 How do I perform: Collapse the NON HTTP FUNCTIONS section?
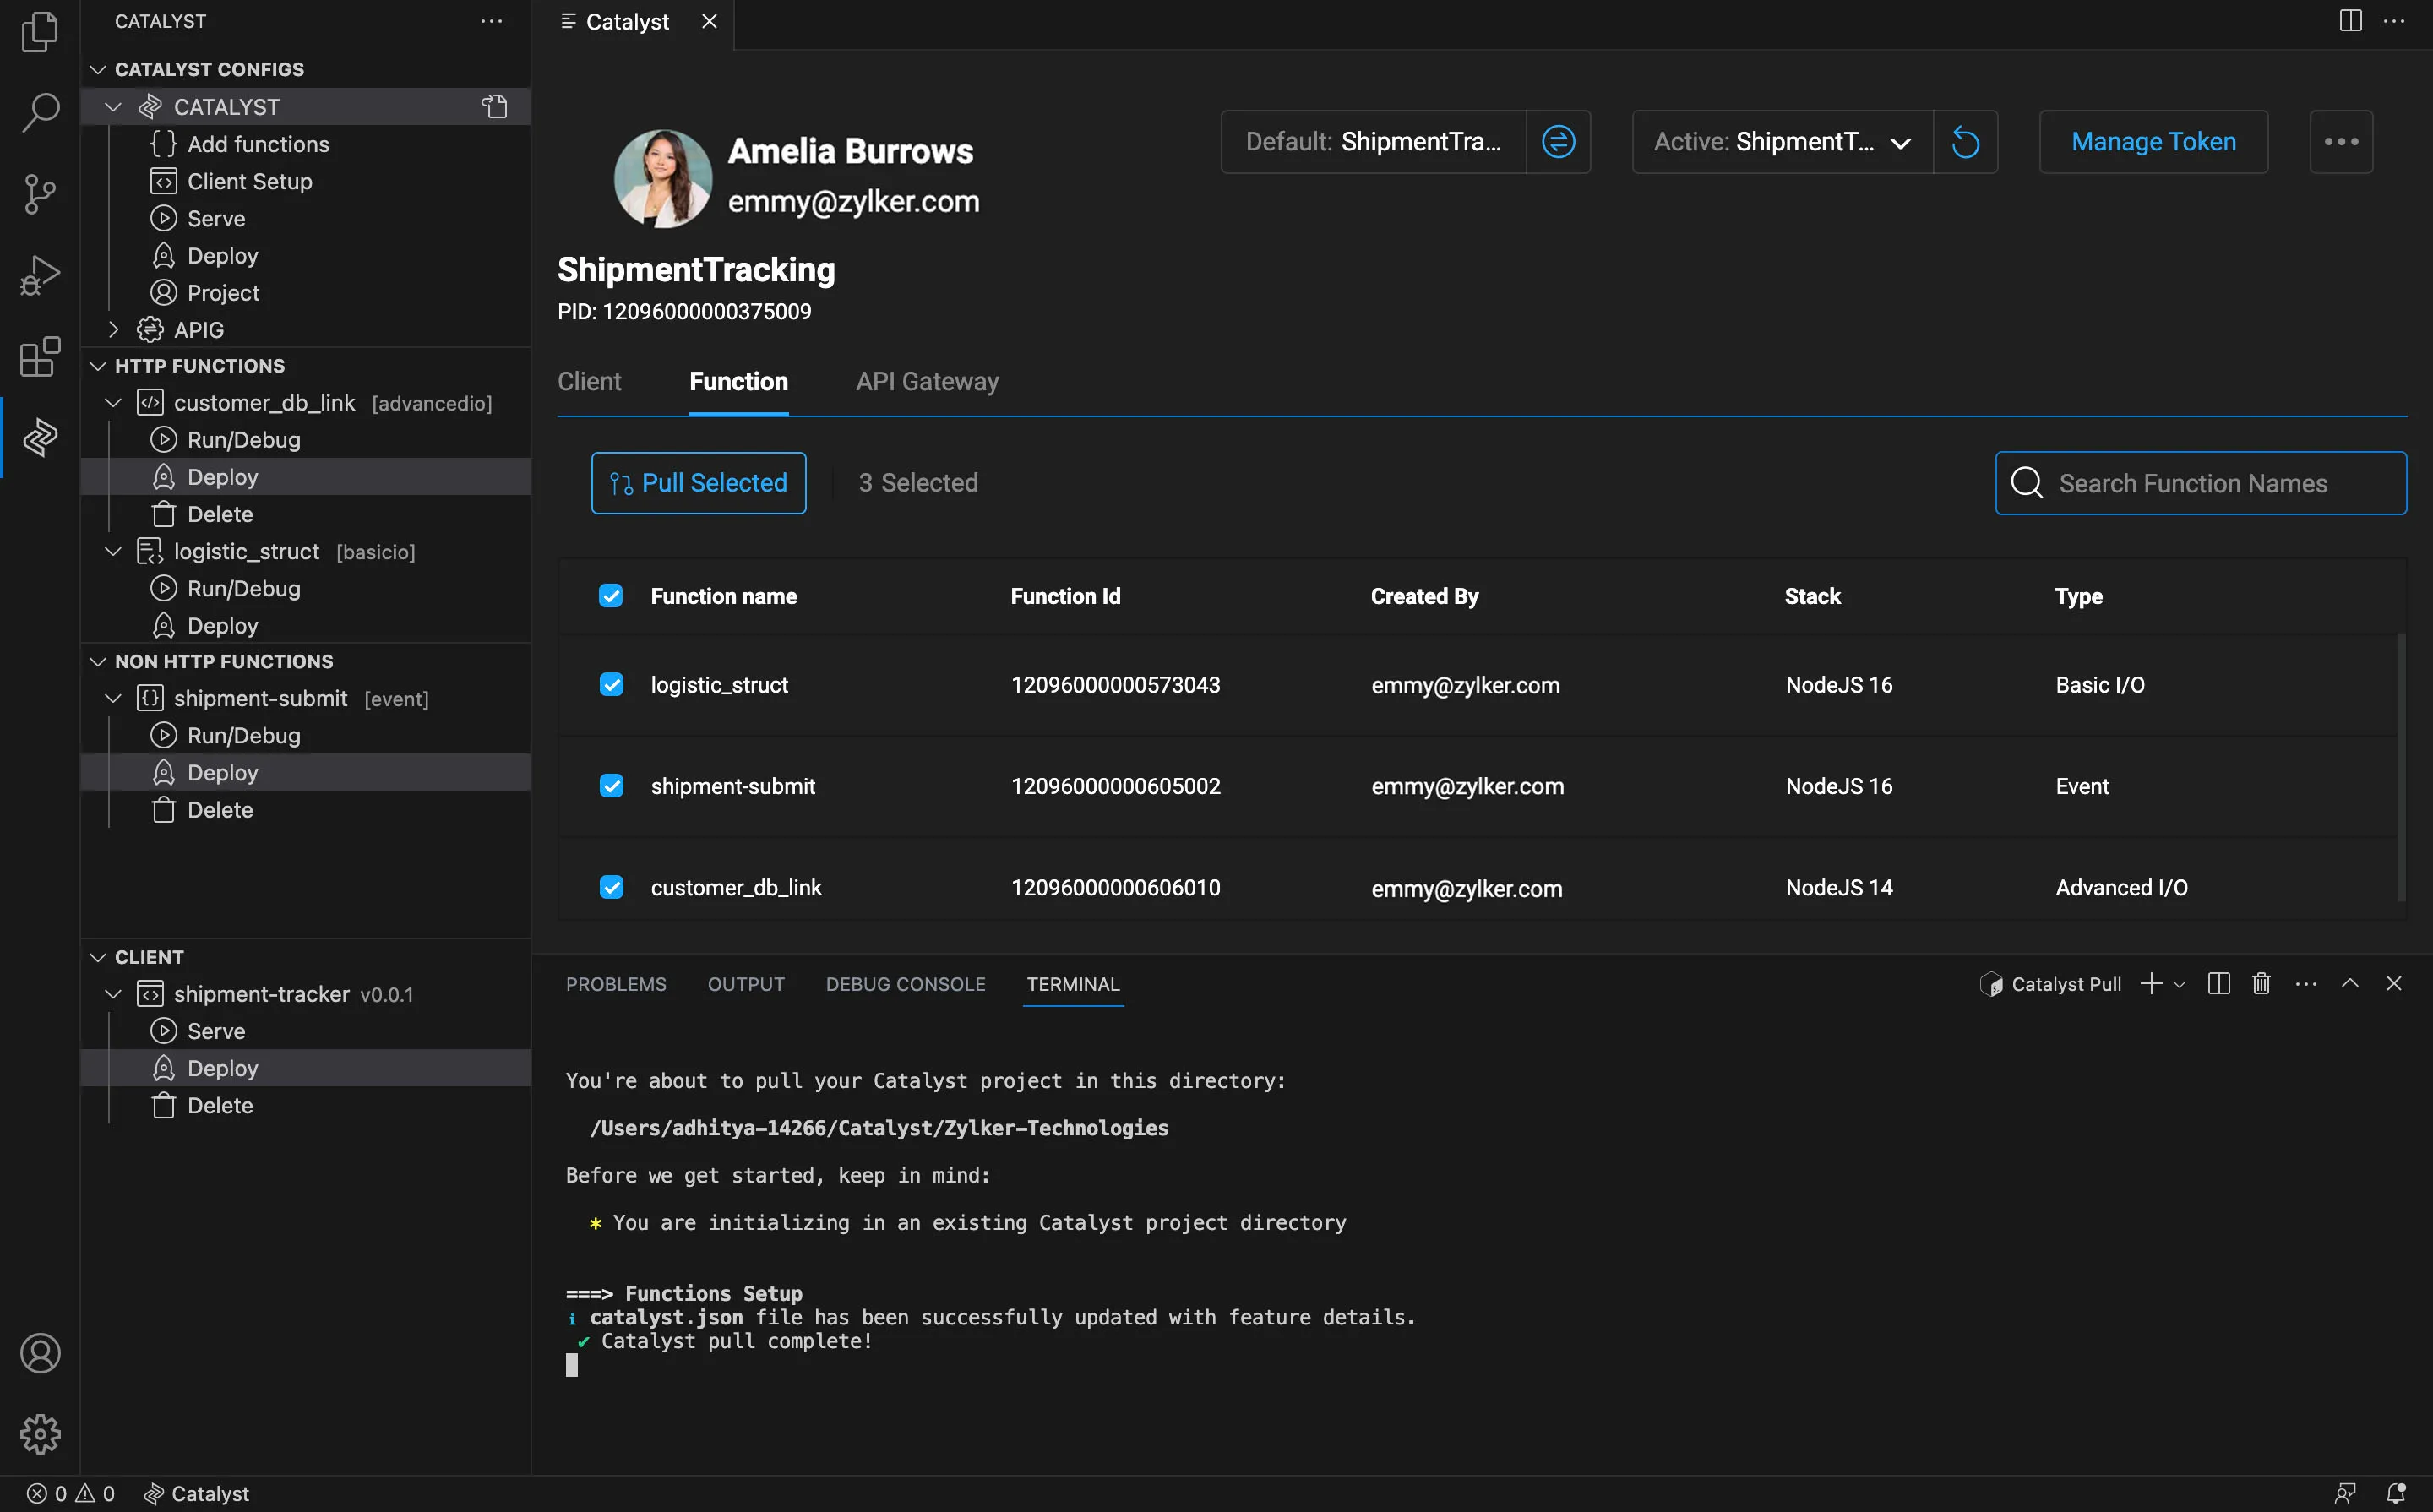[98, 661]
